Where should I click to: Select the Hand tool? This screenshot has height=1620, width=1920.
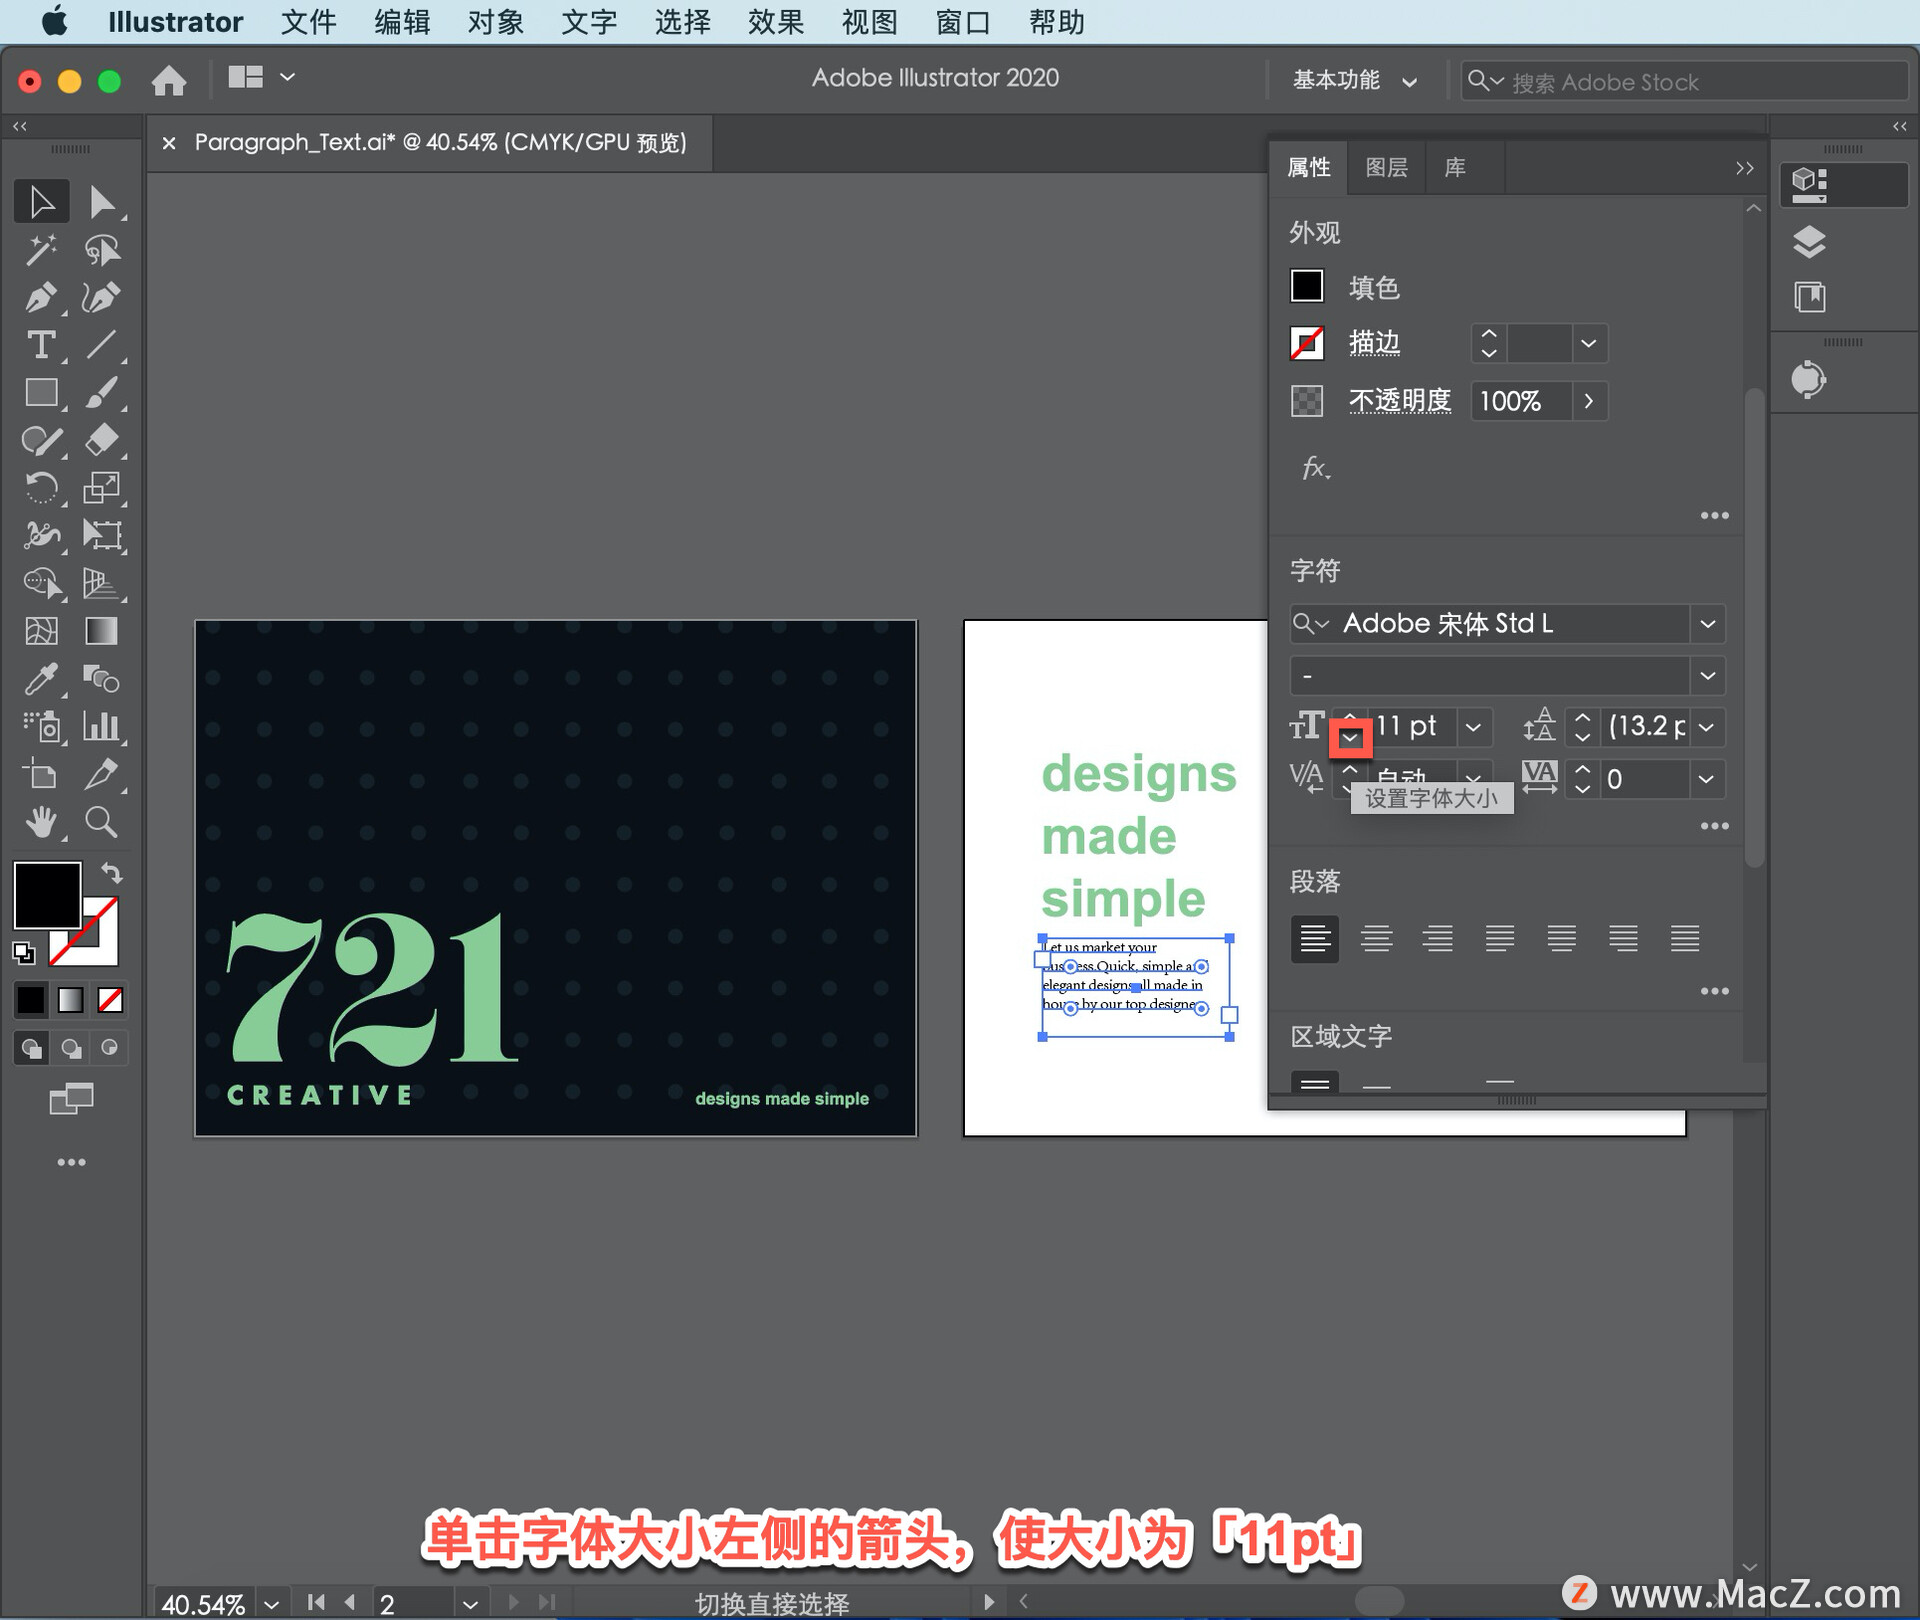(x=40, y=822)
